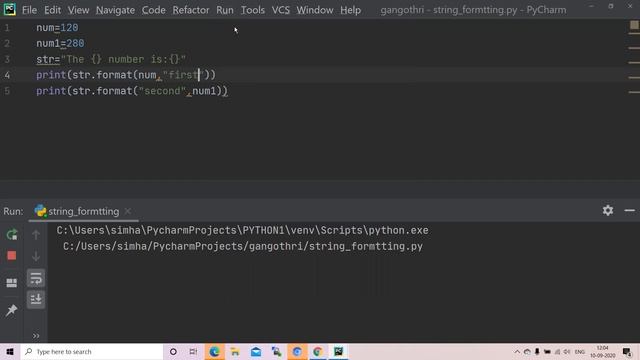Open the Help menu
Viewport: 640px width, 360px height.
[350, 10]
